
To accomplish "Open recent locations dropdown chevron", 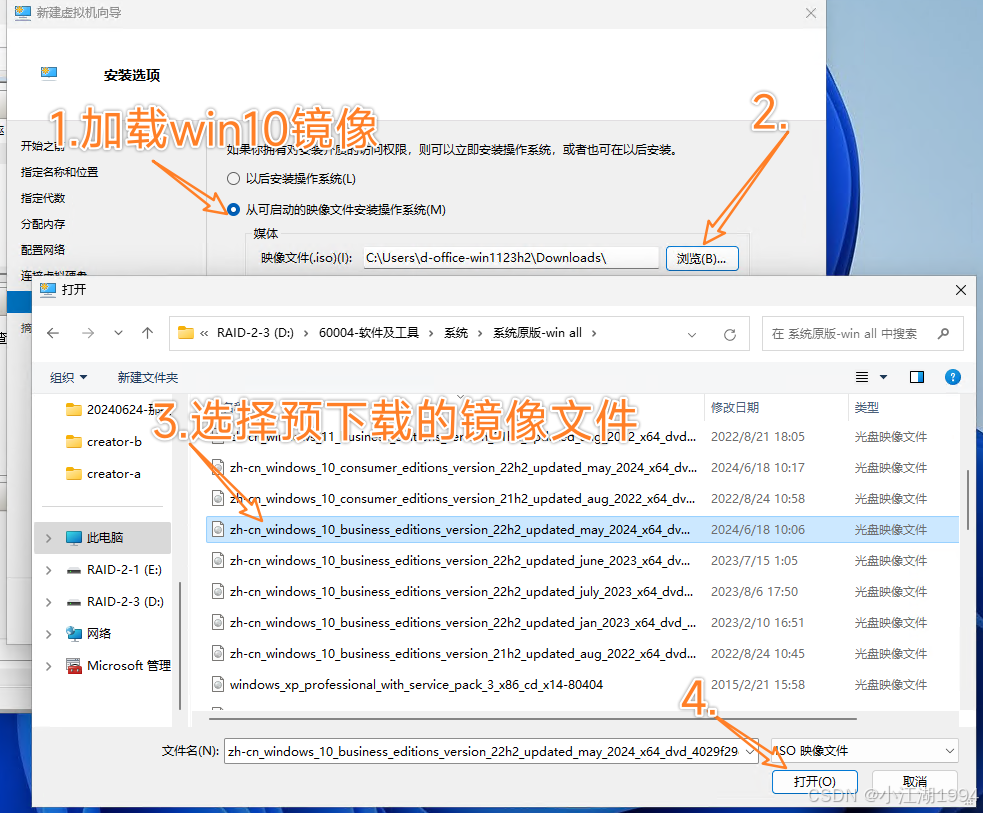I will tap(118, 333).
